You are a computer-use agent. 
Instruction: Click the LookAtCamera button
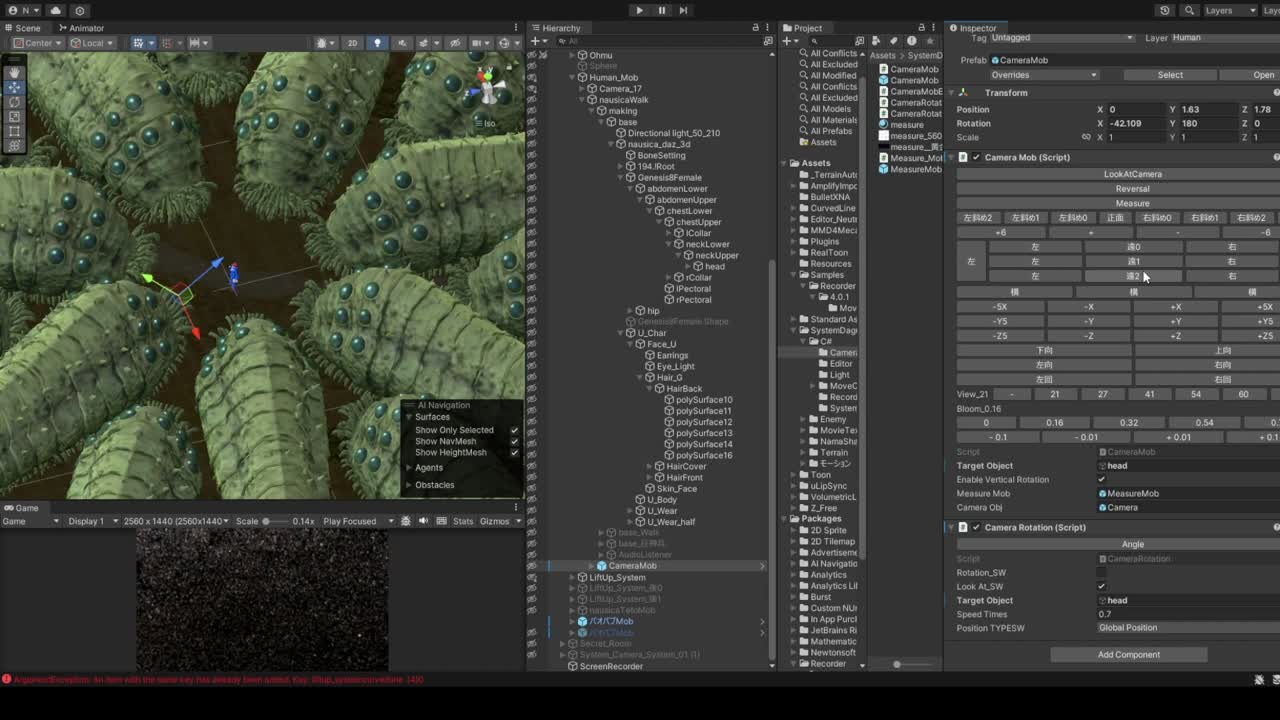coord(1132,174)
